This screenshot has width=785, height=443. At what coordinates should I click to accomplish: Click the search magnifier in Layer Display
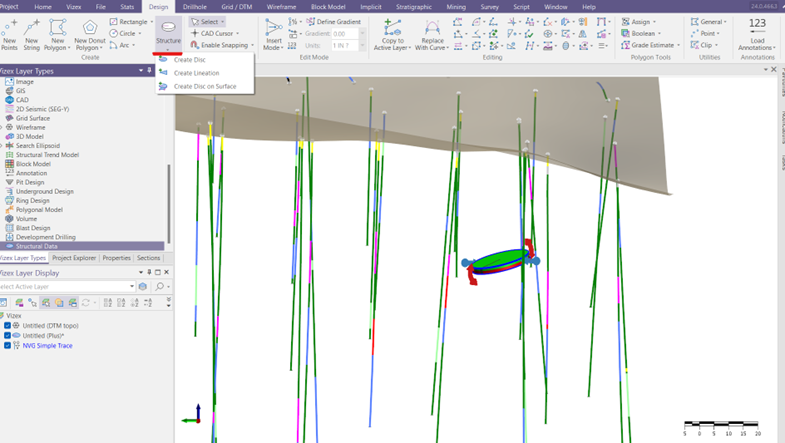tap(159, 286)
